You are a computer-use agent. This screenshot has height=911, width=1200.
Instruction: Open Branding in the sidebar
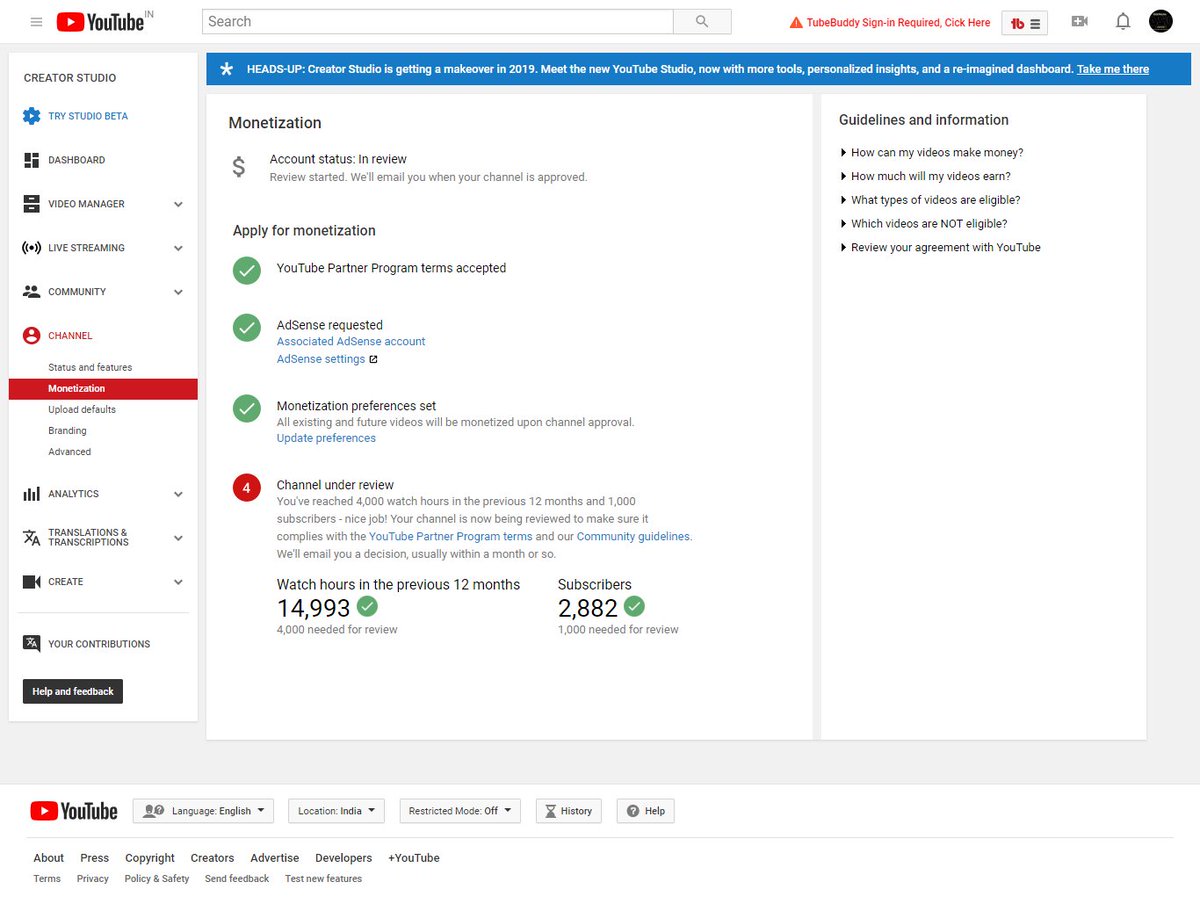click(x=67, y=431)
